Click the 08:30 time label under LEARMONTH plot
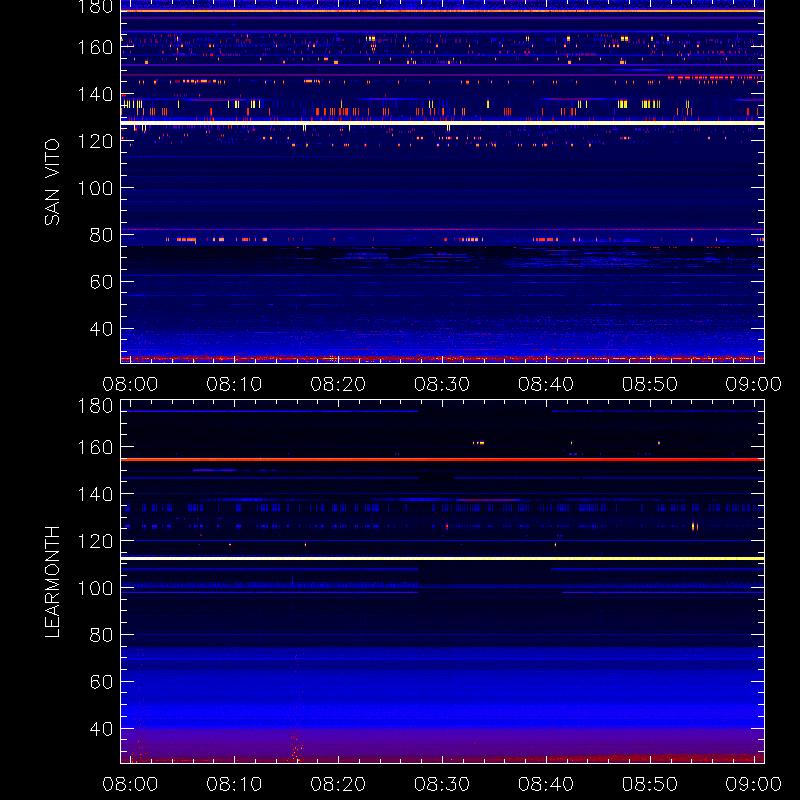Viewport: 800px width, 800px height. (442, 784)
